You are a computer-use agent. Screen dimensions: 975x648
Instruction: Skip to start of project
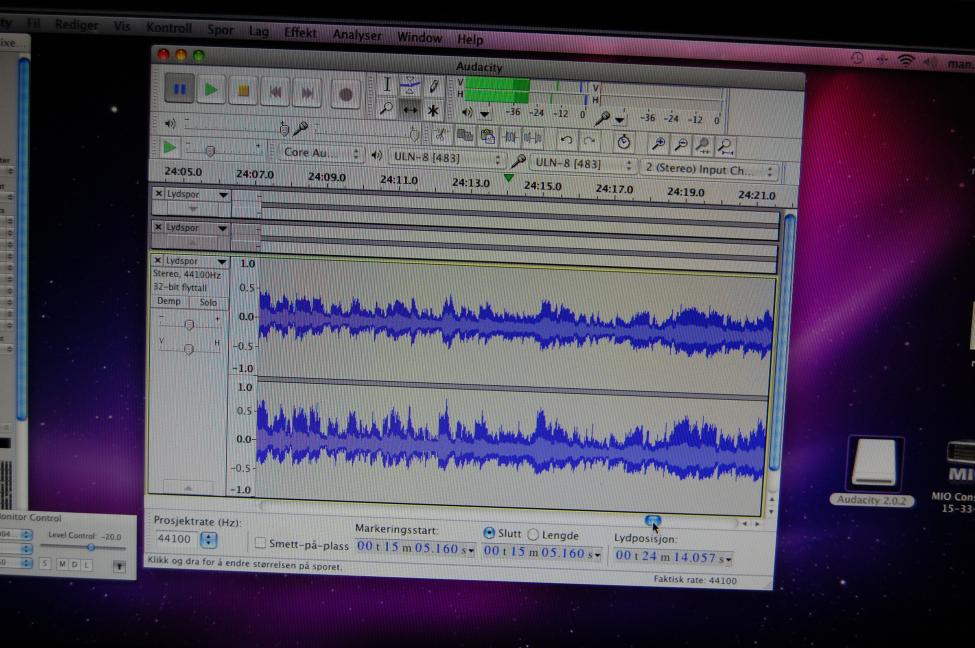[x=275, y=93]
